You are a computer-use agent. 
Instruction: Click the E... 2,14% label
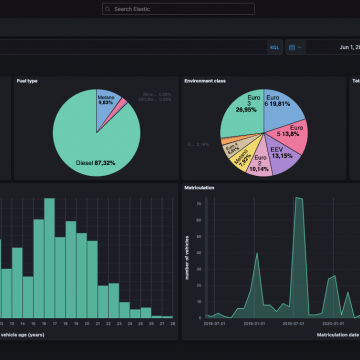[198, 144]
